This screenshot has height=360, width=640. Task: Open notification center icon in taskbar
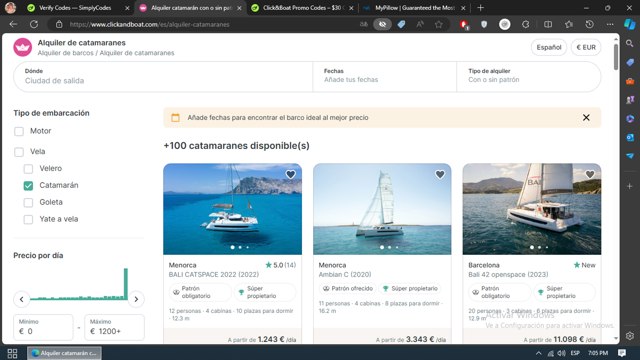(622, 353)
